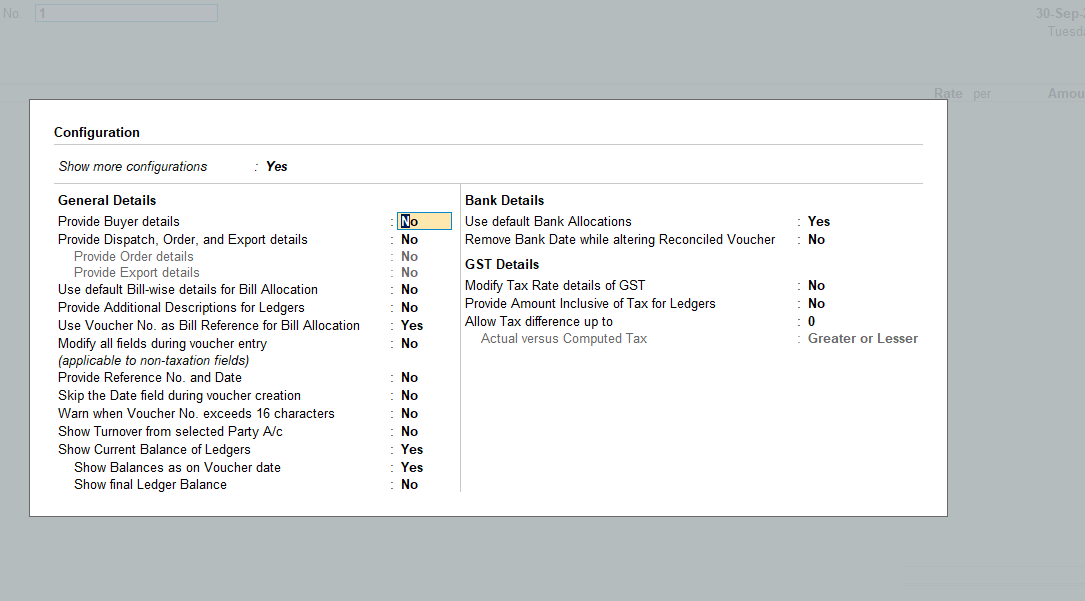The width and height of the screenshot is (1085, 601).
Task: Toggle Provide Dispatch, Order, and Export details value
Action: [x=409, y=239]
